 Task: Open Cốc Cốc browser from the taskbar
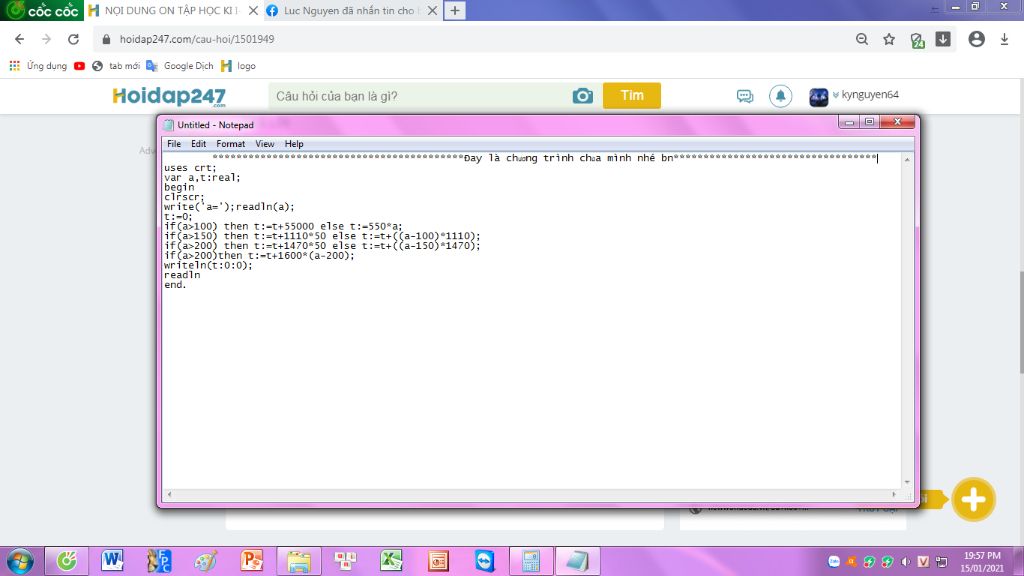coord(67,561)
